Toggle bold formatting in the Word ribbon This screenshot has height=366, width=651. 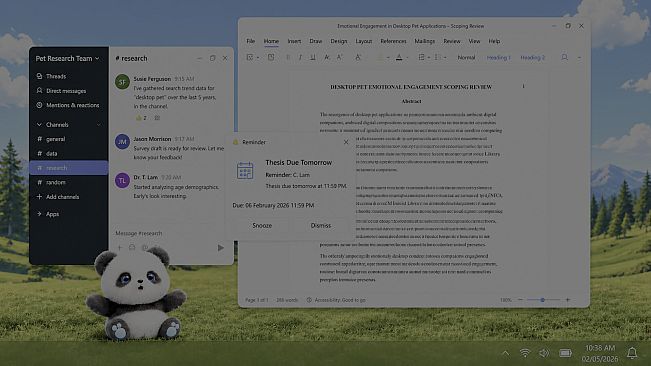point(288,57)
